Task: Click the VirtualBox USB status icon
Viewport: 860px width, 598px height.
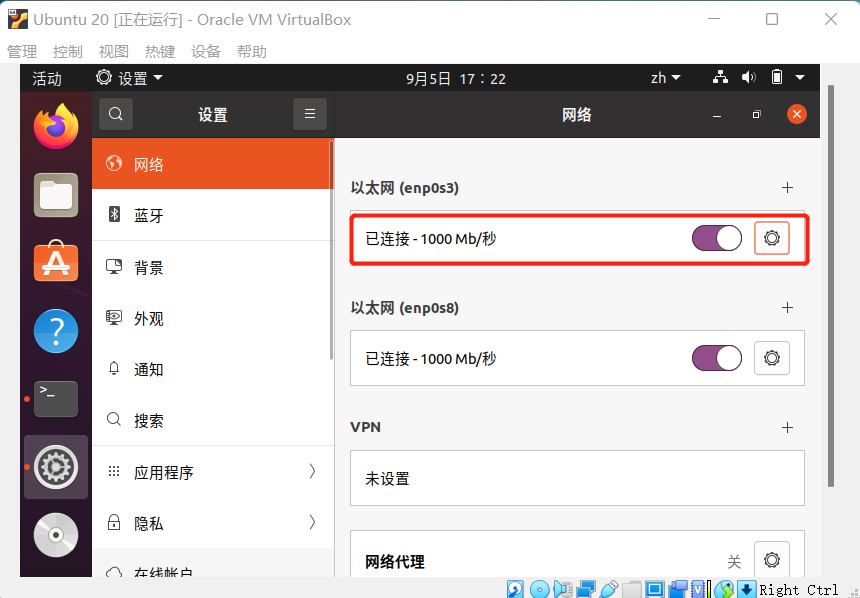Action: coord(609,589)
